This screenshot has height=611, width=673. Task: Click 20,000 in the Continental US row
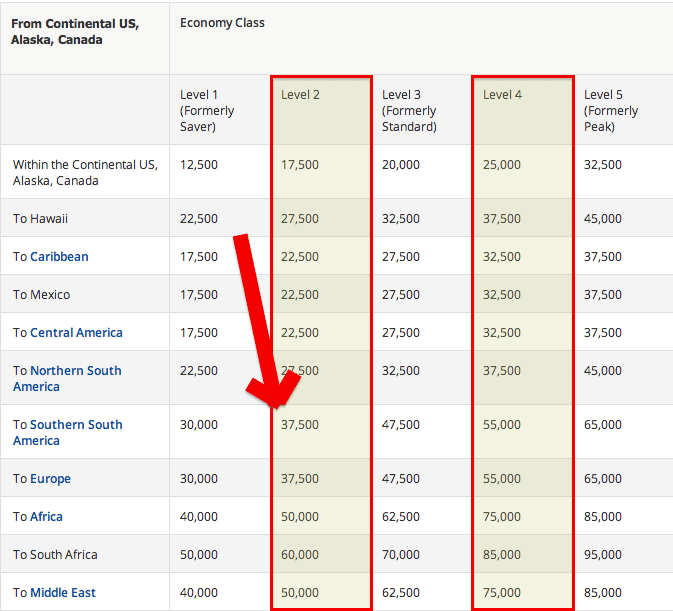tap(401, 165)
